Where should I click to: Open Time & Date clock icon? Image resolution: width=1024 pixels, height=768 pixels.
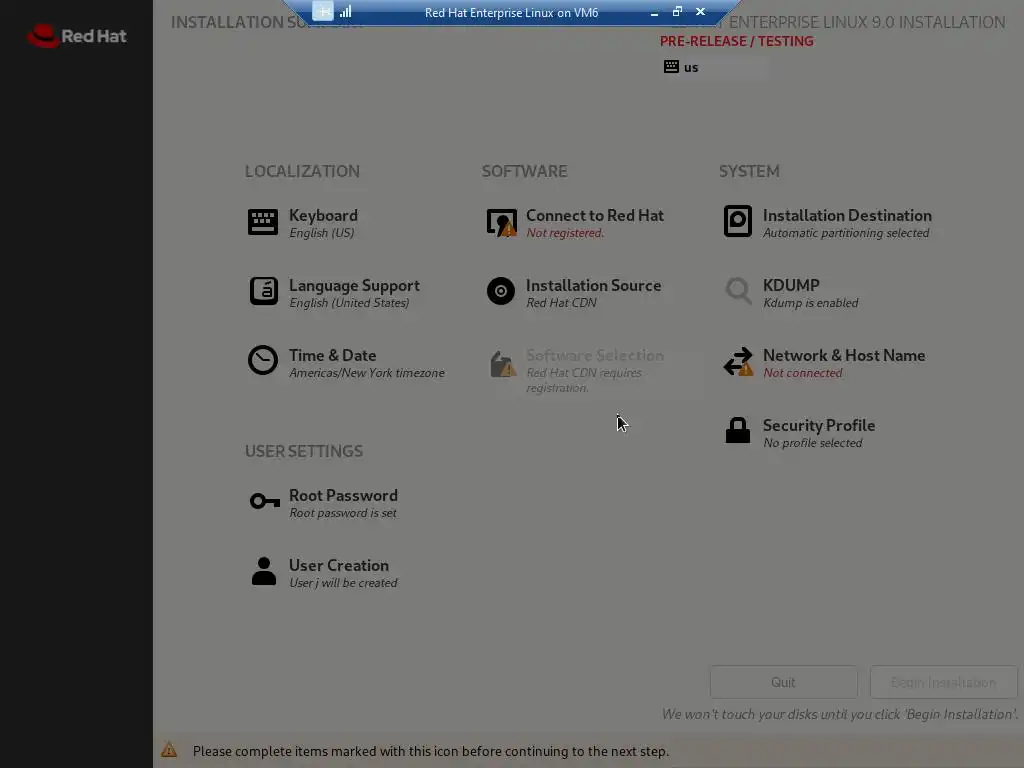(263, 360)
